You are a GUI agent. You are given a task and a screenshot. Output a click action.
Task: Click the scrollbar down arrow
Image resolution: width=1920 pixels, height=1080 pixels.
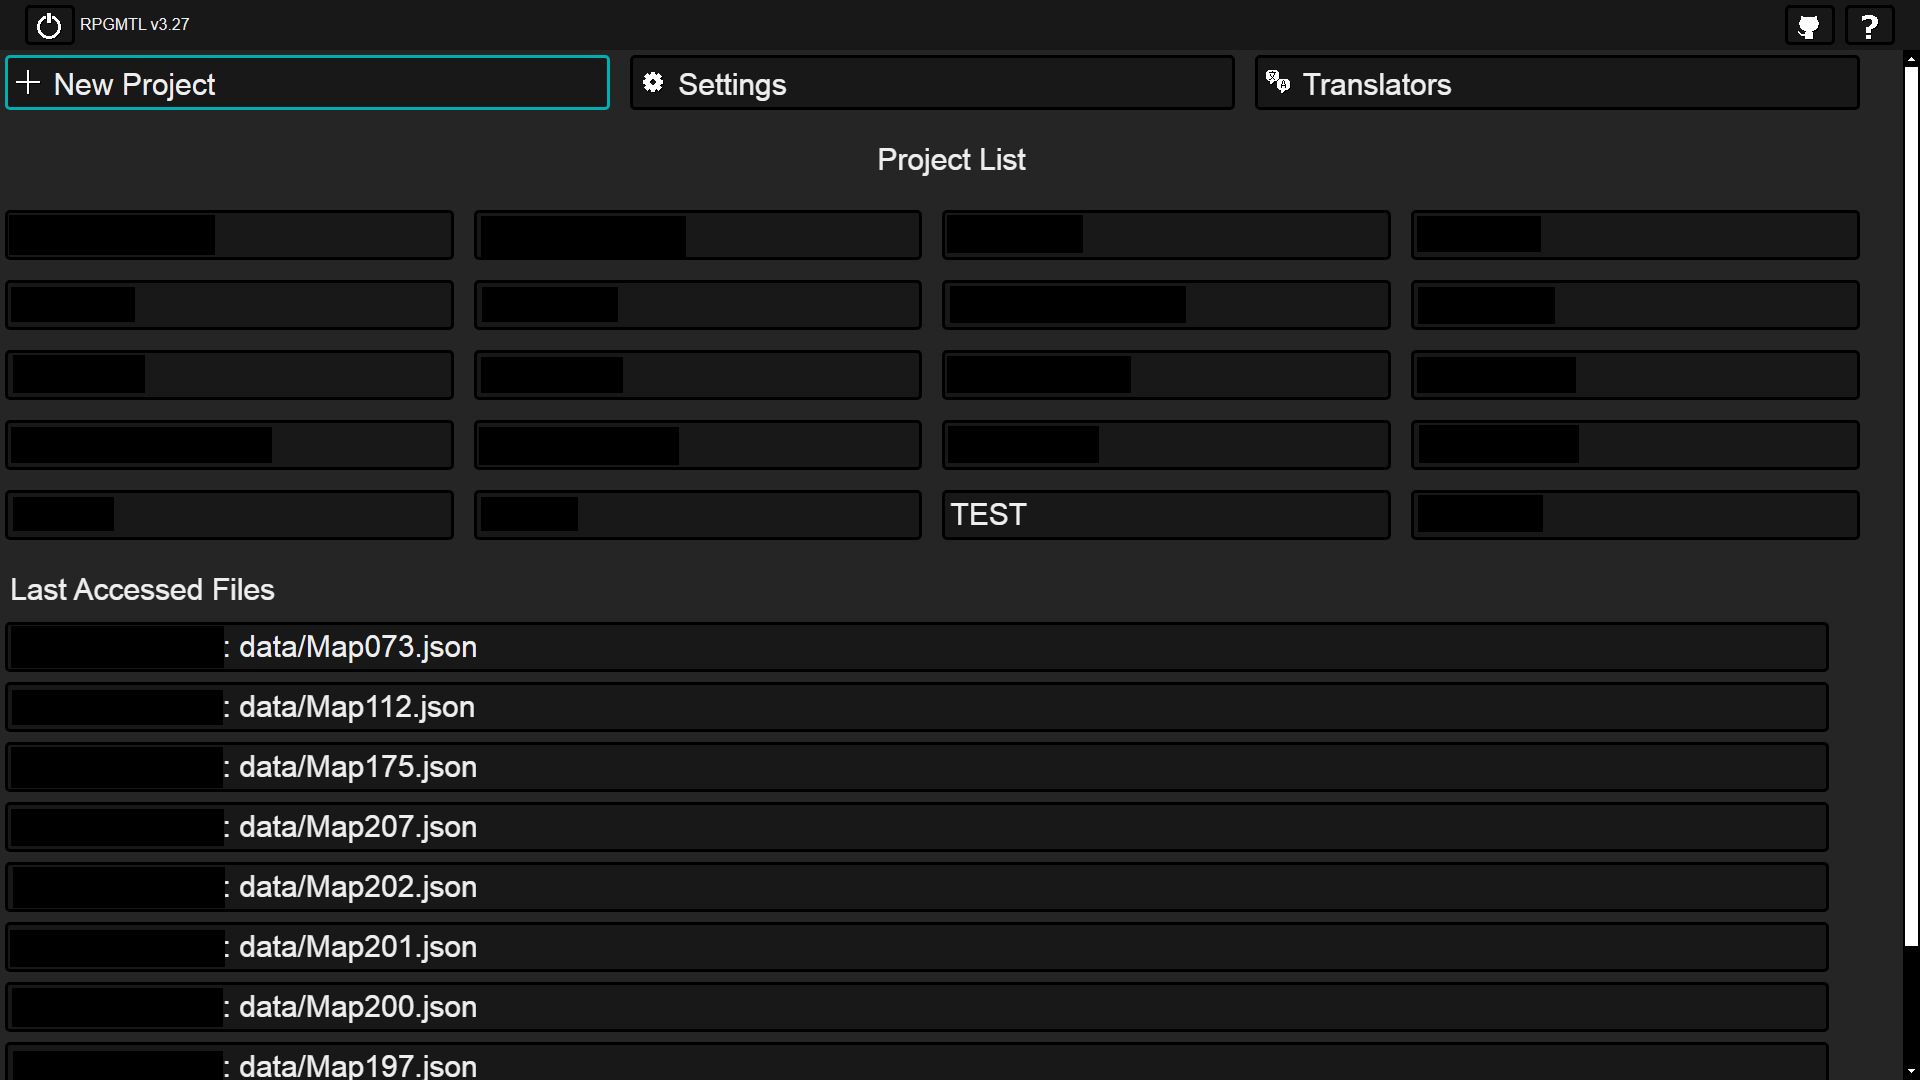pyautogui.click(x=1910, y=1071)
